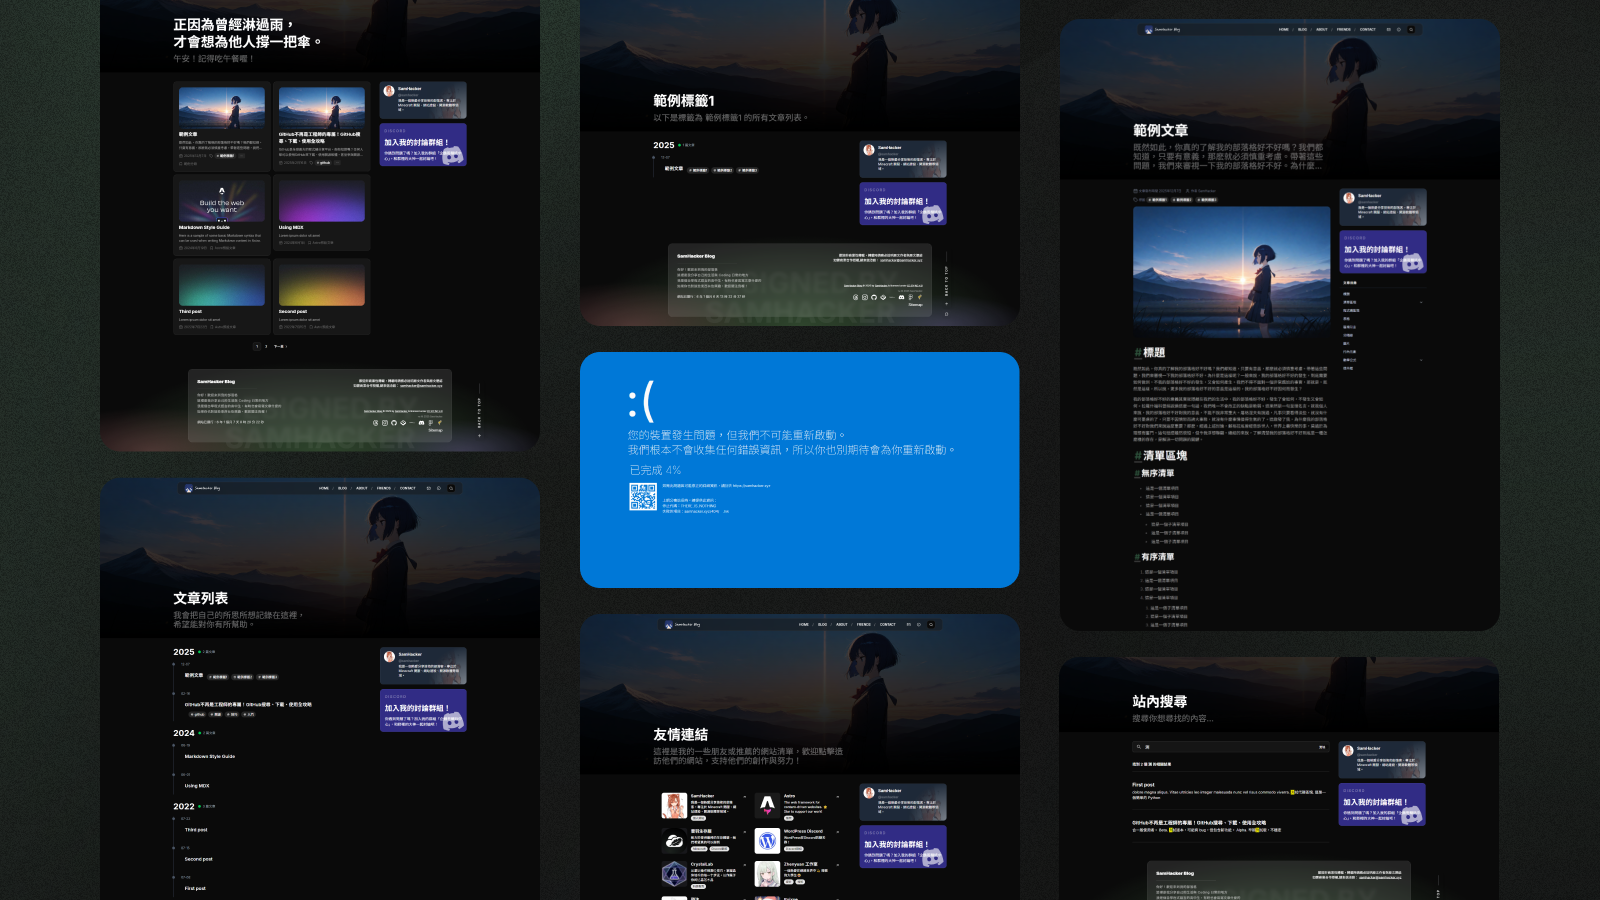Open Using MDX card thumbnail on homepage
The height and width of the screenshot is (900, 1600).
[x=322, y=200]
